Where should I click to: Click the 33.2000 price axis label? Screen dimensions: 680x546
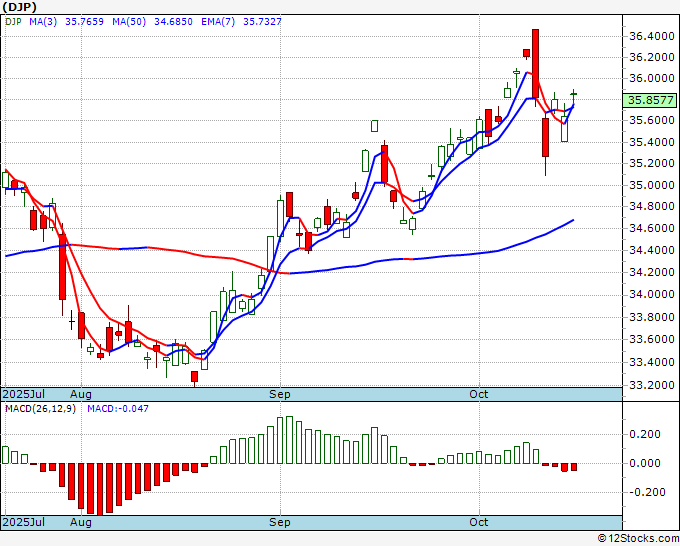(652, 385)
